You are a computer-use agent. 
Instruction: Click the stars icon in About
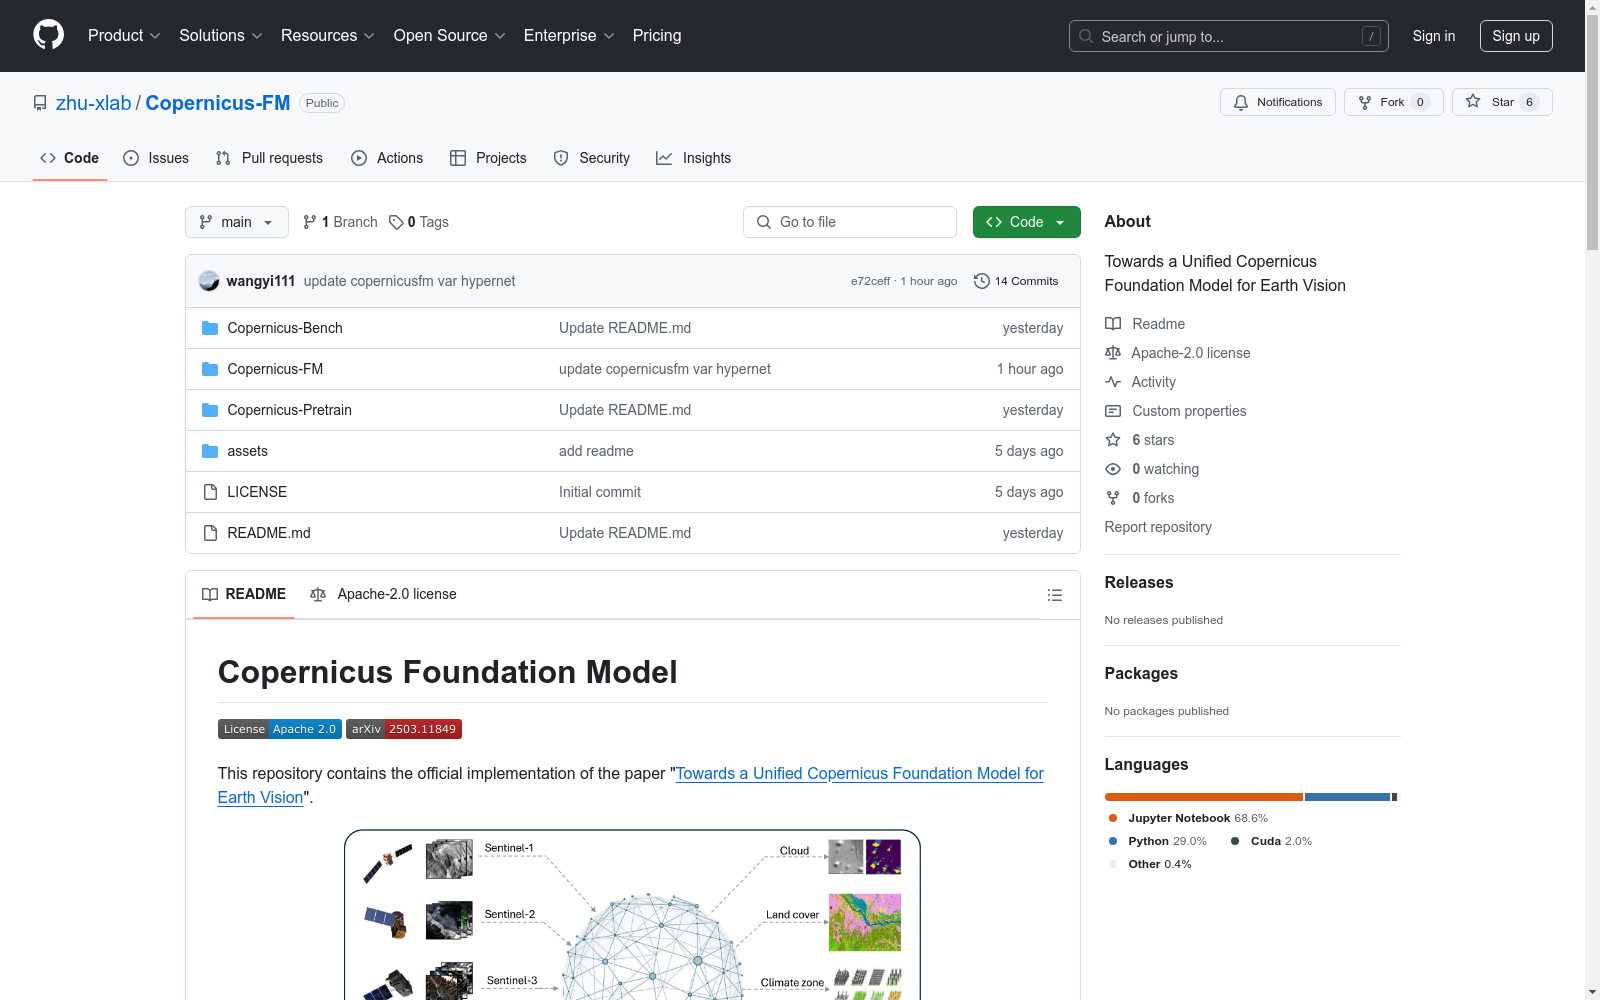(x=1113, y=440)
